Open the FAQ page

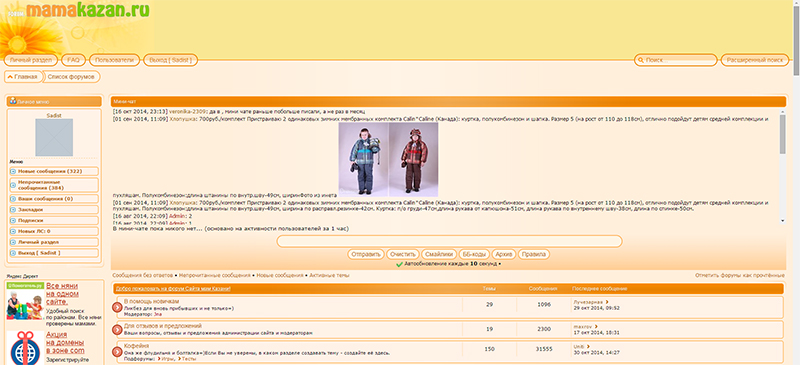coord(73,60)
